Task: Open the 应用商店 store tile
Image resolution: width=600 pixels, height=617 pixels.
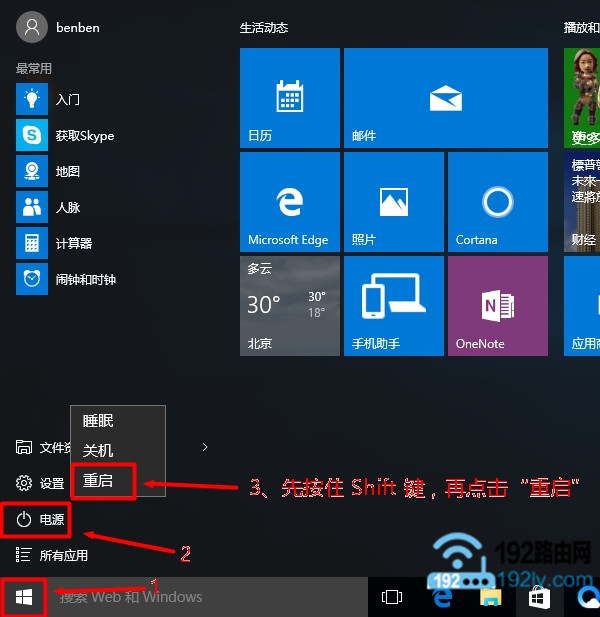Action: (x=582, y=306)
